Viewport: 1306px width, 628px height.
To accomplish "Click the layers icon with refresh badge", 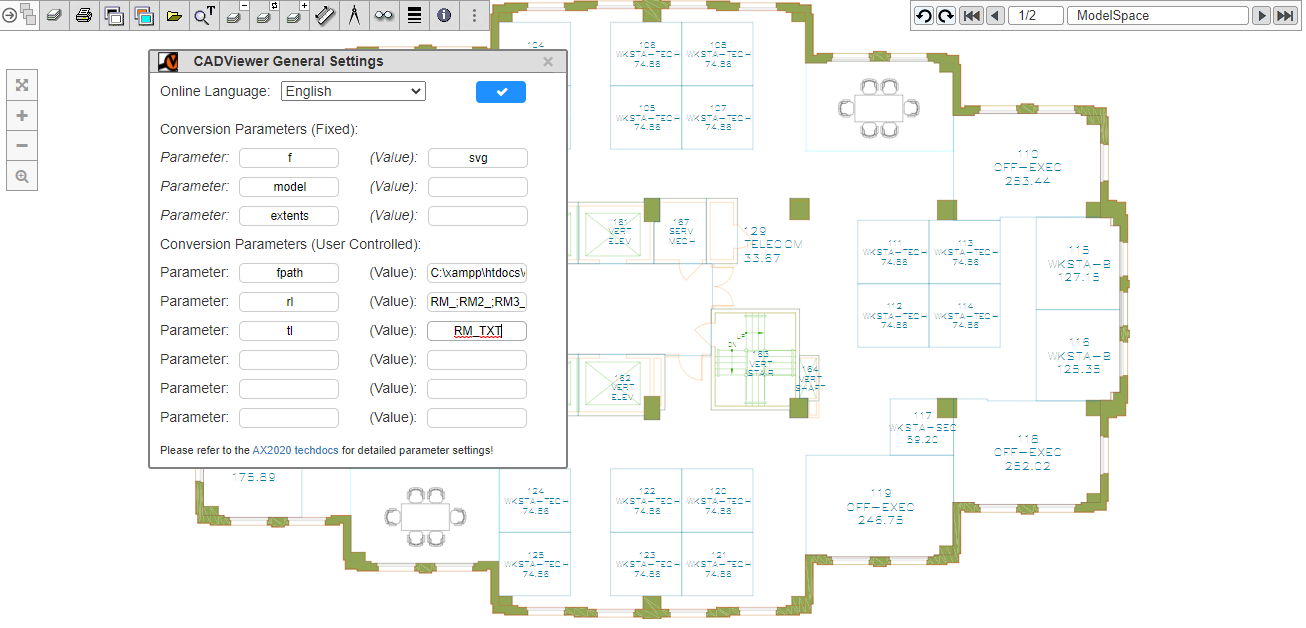I will pyautogui.click(x=265, y=15).
